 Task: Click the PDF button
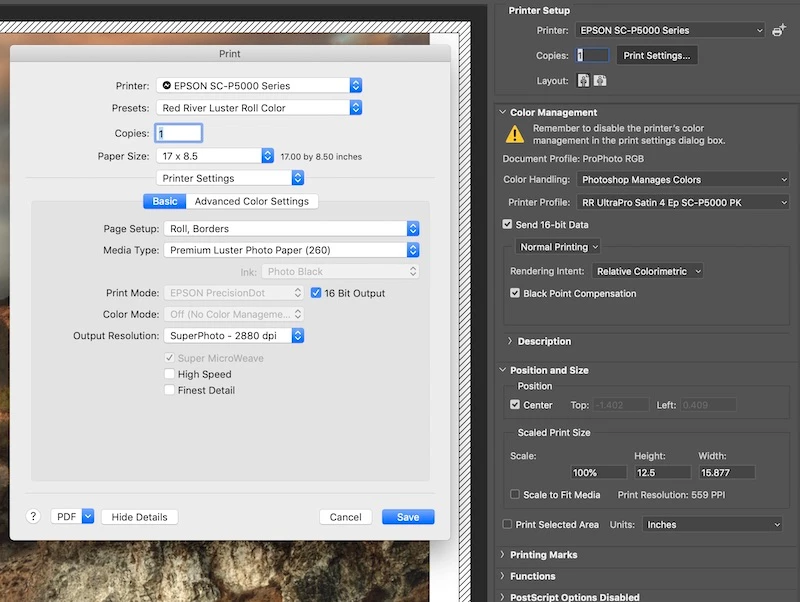[66, 516]
